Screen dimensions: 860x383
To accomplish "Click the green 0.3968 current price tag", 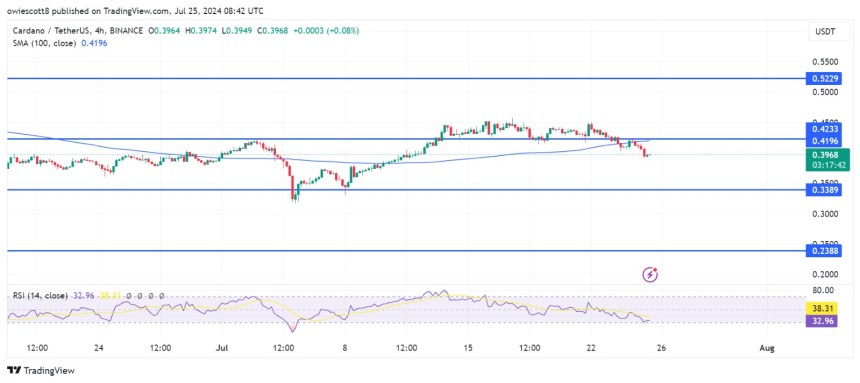I will coord(821,159).
